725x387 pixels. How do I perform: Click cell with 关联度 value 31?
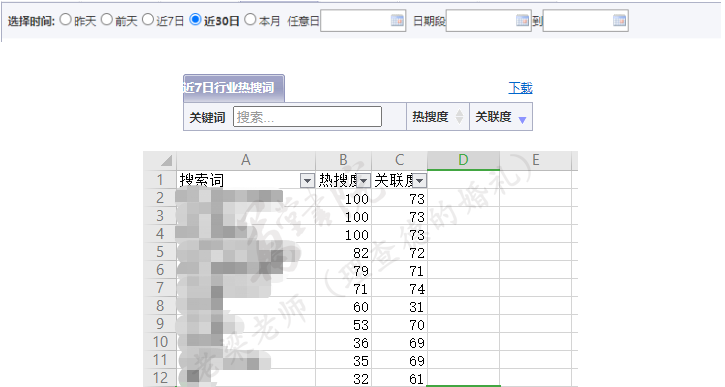399,307
